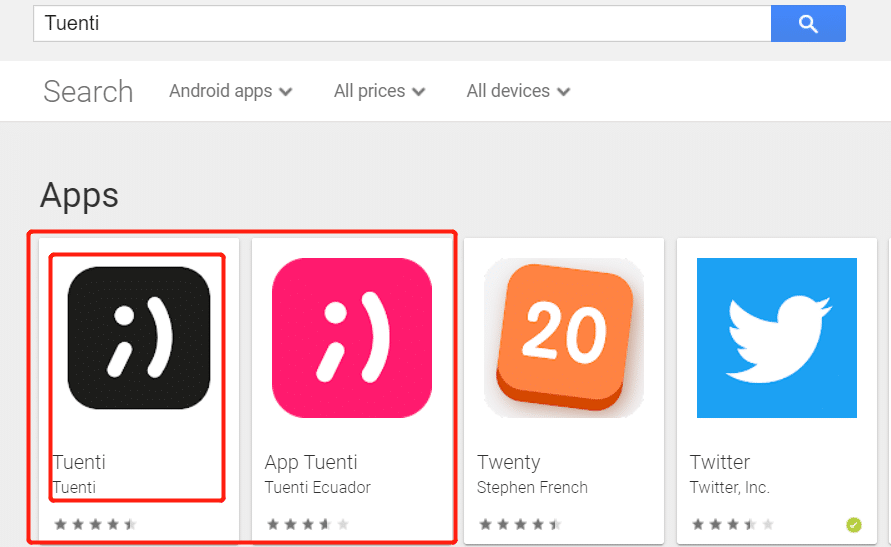Viewport: 891px width, 547px height.
Task: Expand the Android apps dropdown
Action: [x=231, y=91]
